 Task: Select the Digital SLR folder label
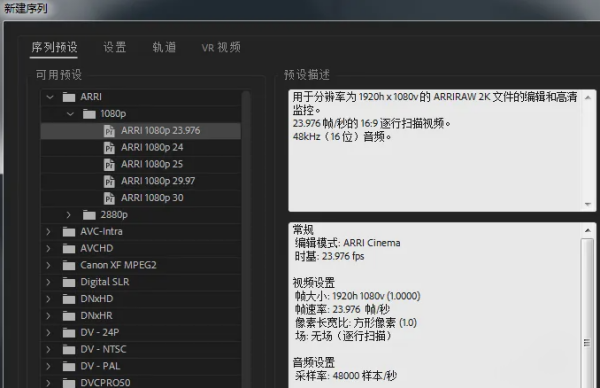tap(105, 282)
